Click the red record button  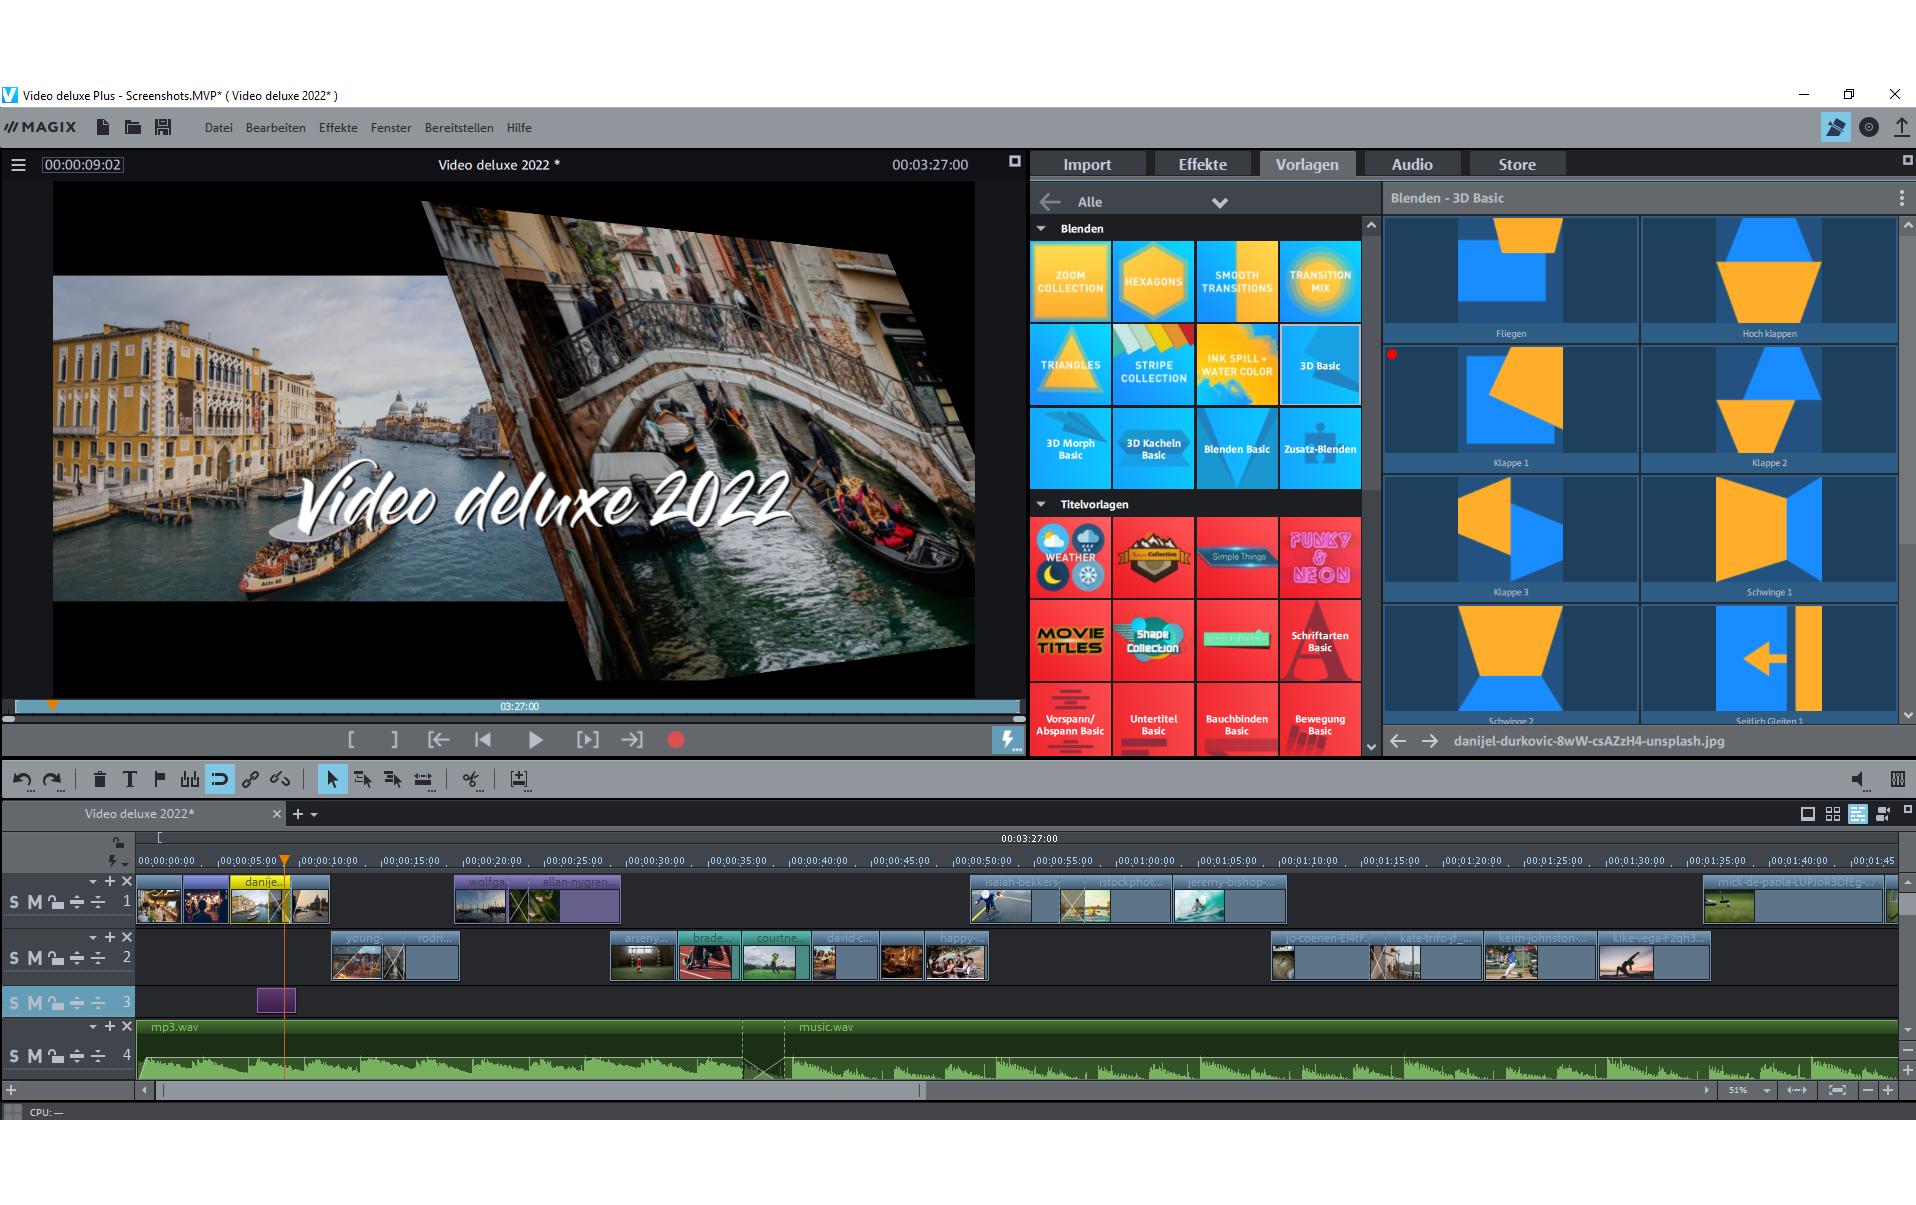tap(676, 740)
